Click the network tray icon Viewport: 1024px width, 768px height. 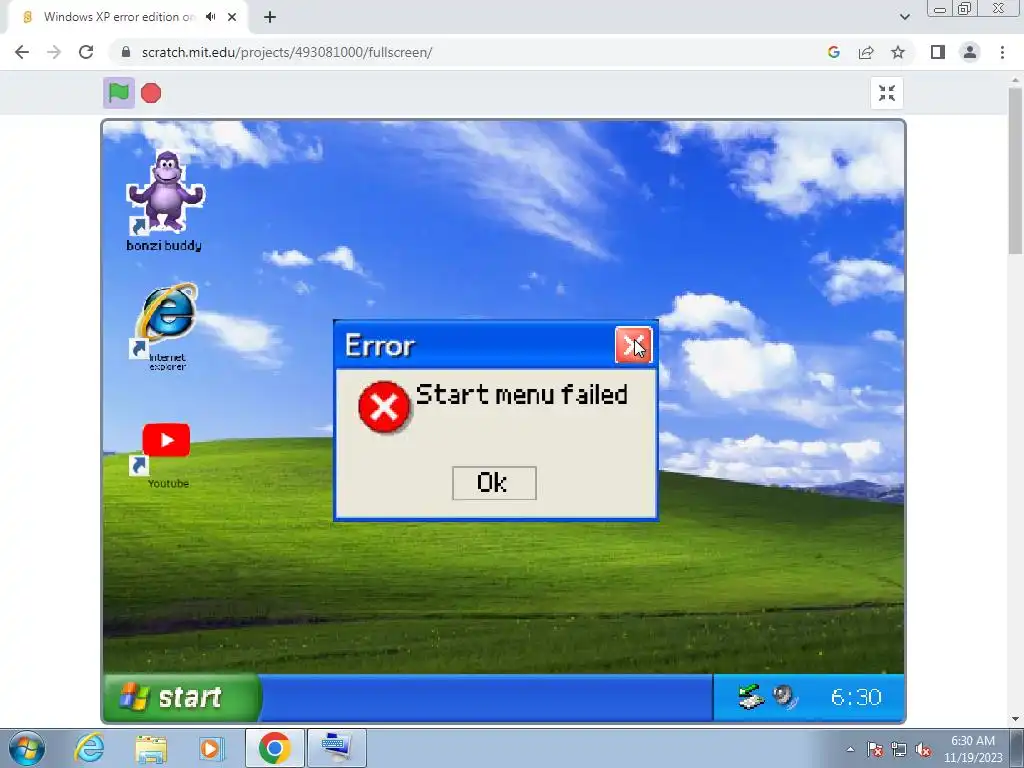coord(899,749)
